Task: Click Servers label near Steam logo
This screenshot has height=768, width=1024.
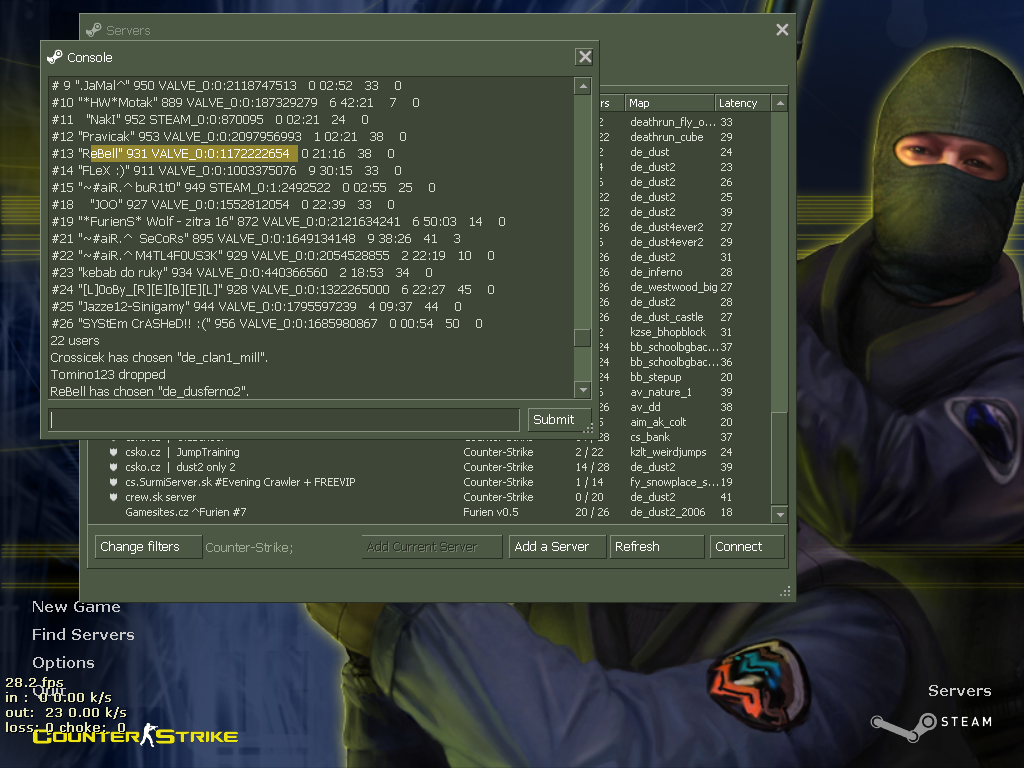Action: coord(959,691)
